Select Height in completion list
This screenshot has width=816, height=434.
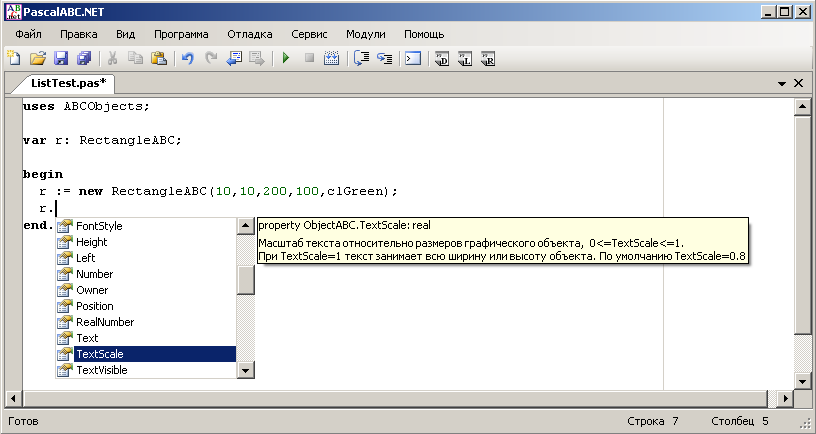point(146,242)
